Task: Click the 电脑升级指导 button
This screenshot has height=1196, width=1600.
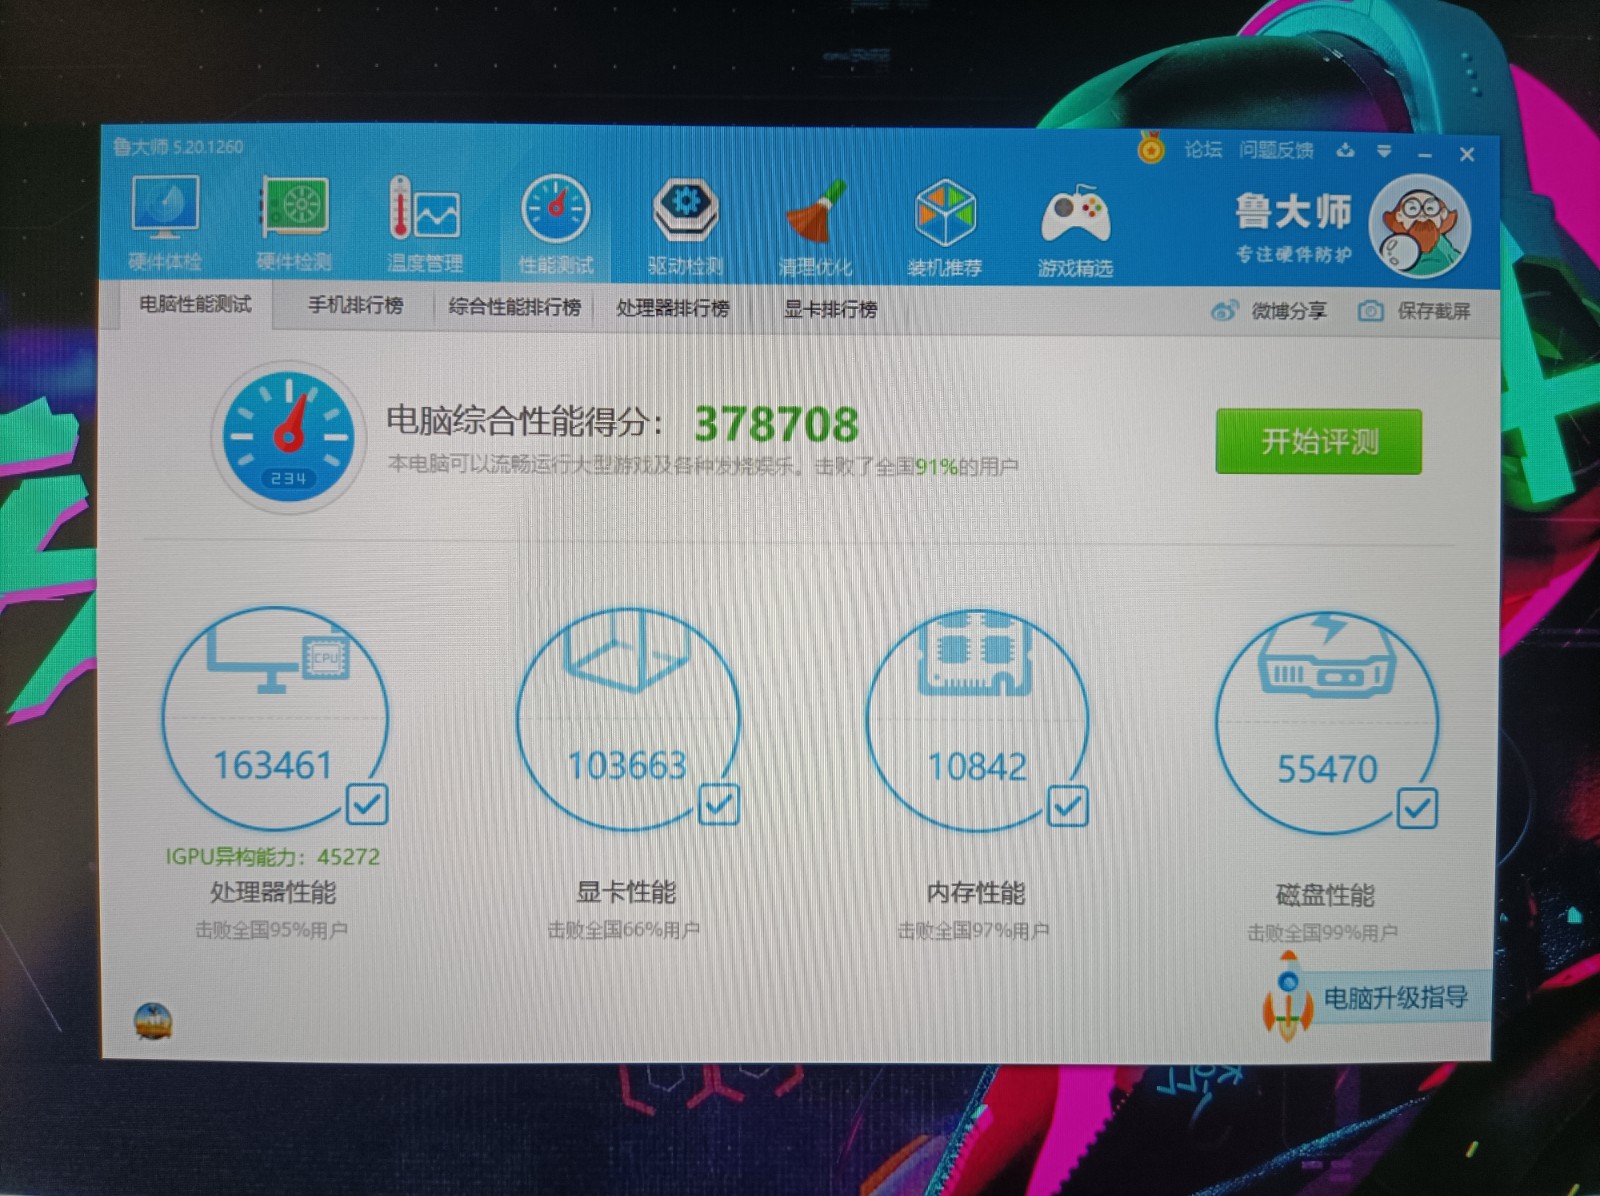Action: pos(1395,997)
